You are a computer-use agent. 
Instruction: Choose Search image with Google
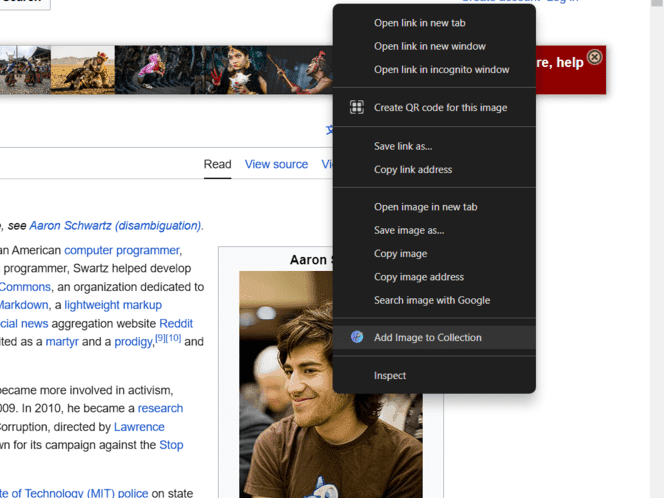[x=434, y=300]
